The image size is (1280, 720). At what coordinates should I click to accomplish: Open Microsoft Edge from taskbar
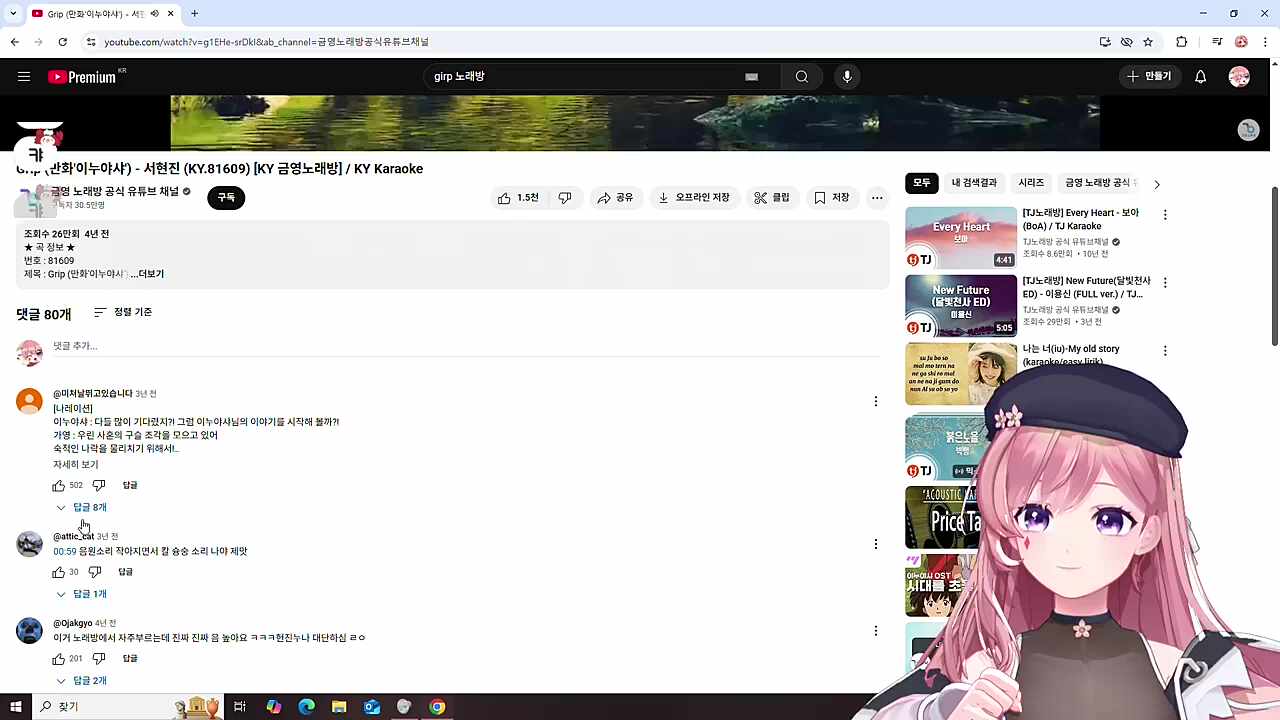[306, 707]
